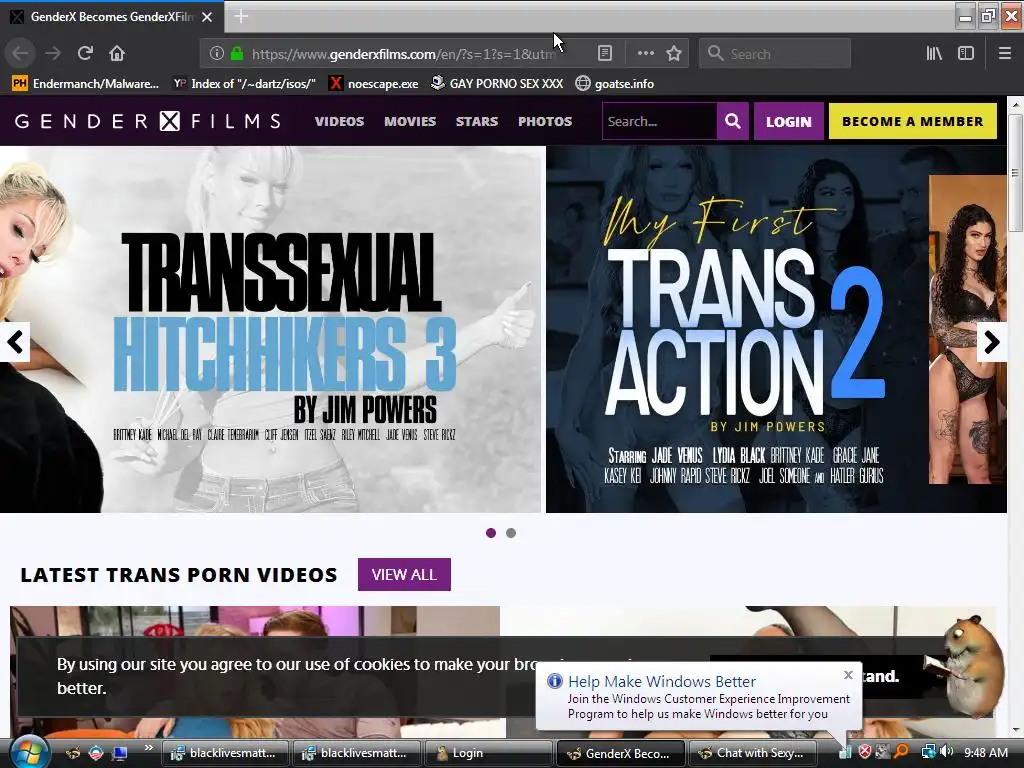This screenshot has width=1024, height=768.
Task: Click the Help Make Windows Better title
Action: point(662,681)
